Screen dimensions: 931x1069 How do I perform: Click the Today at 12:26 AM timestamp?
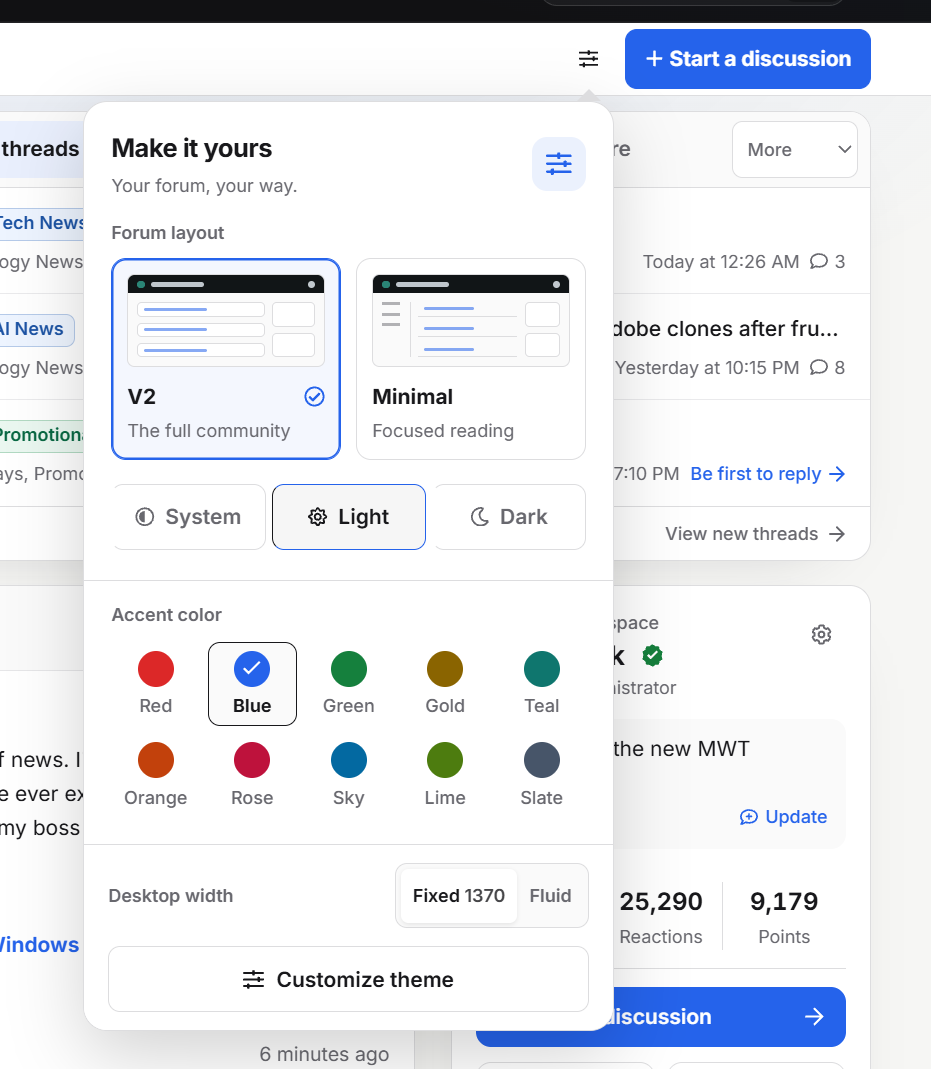click(721, 262)
